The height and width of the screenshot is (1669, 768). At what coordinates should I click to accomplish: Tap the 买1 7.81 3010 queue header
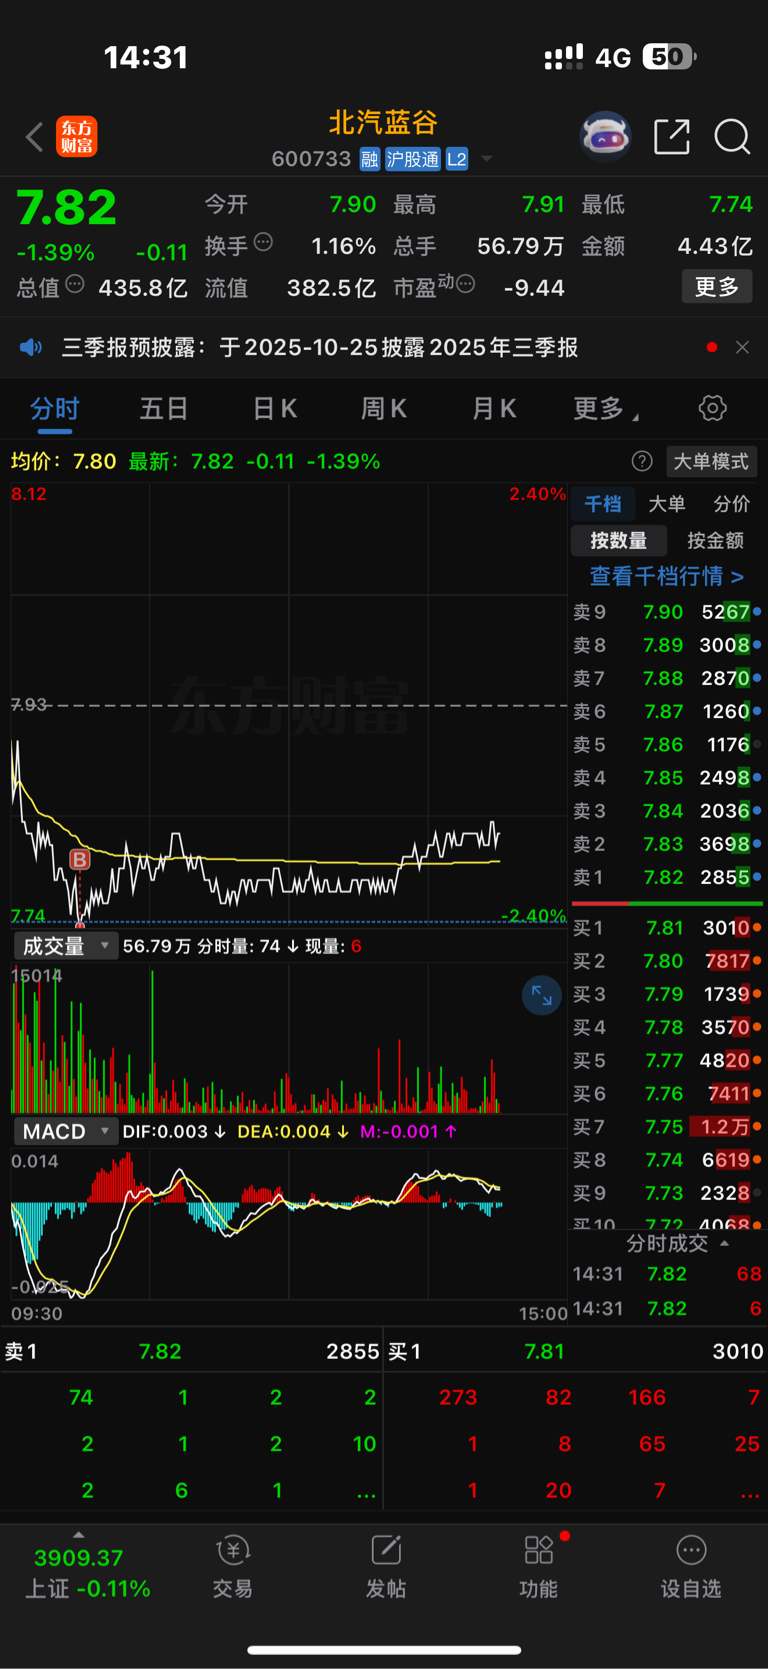click(576, 1352)
